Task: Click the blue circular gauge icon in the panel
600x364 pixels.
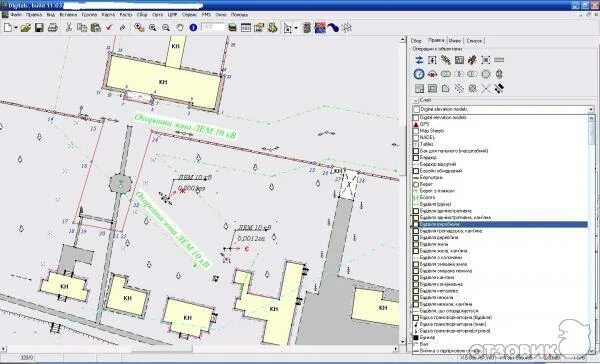Action: coord(419,74)
